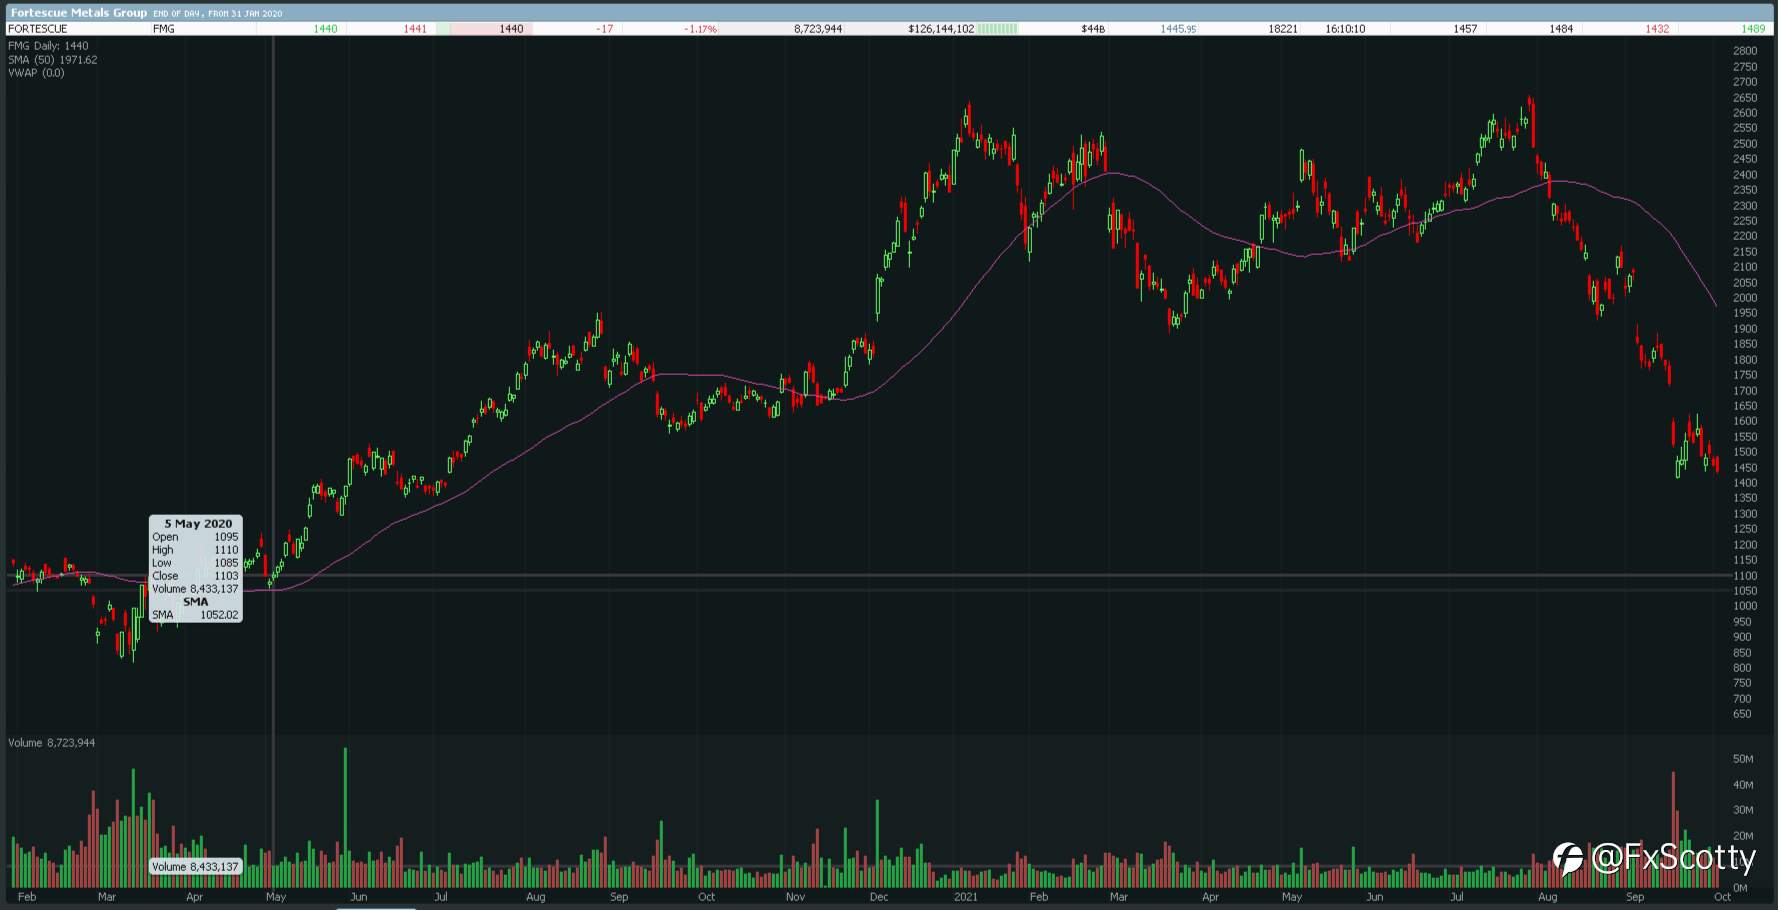Screen dimensions: 1778x910
Task: Select the FMG ticker cell in the quote row
Action: [163, 29]
